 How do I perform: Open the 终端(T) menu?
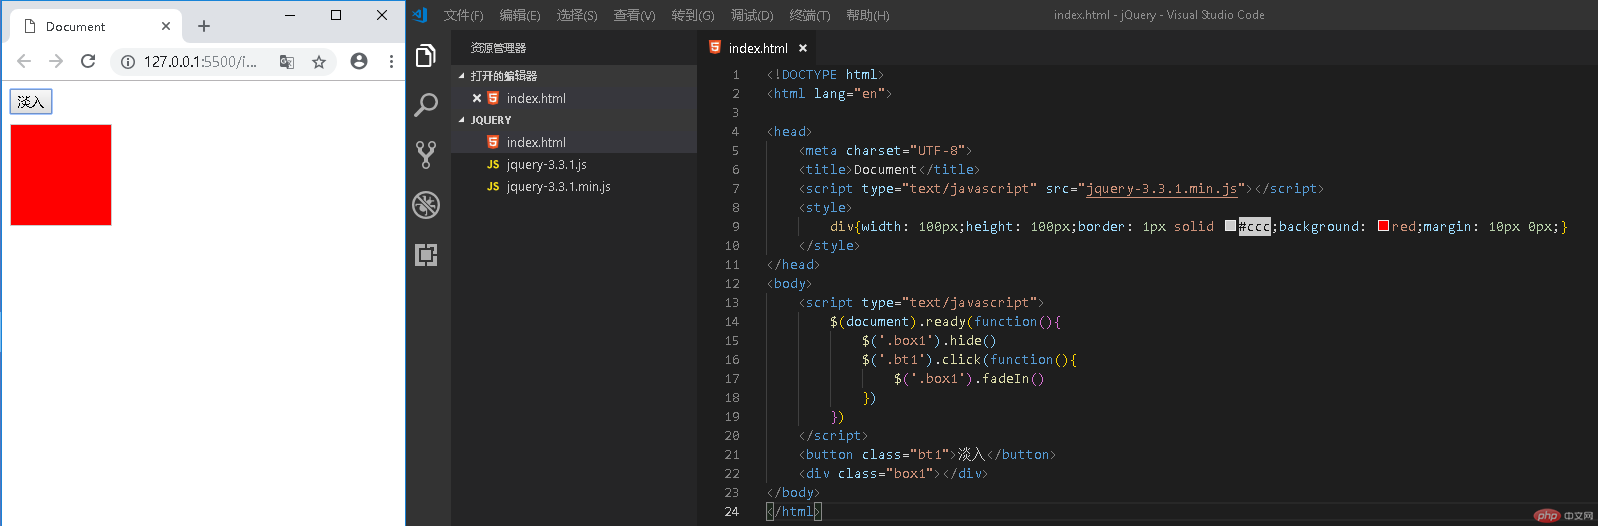(810, 15)
